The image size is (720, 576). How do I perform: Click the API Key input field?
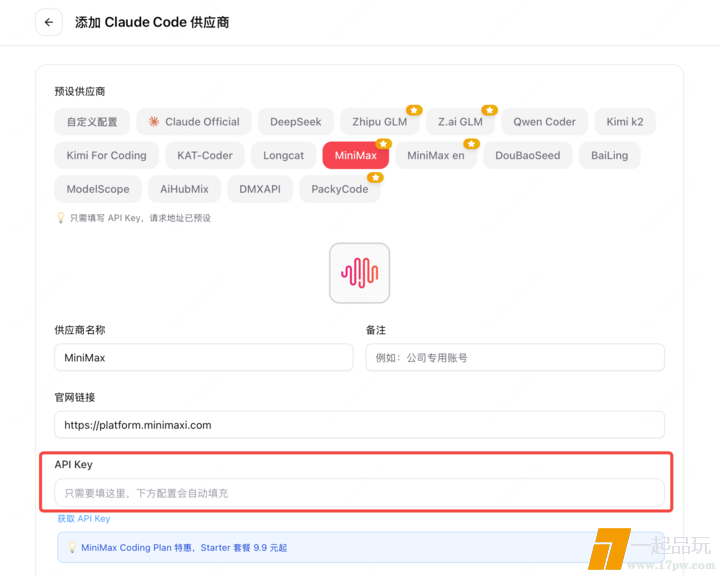[x=359, y=493]
